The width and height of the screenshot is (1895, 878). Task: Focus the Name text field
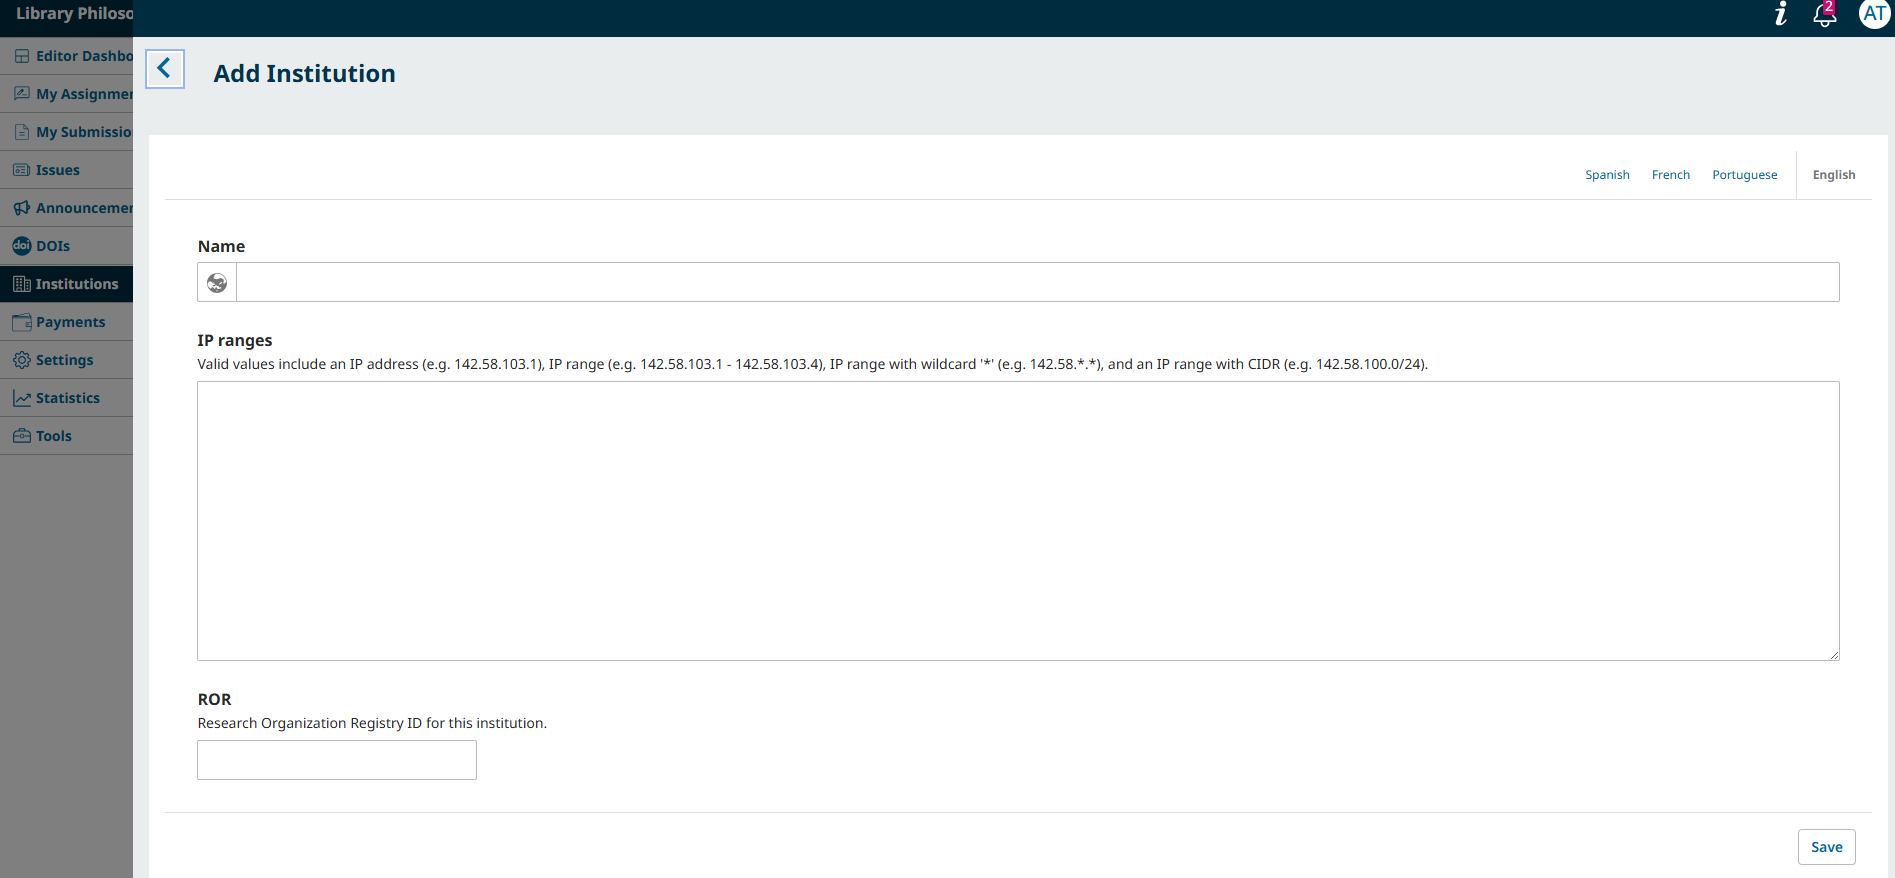click(1037, 283)
